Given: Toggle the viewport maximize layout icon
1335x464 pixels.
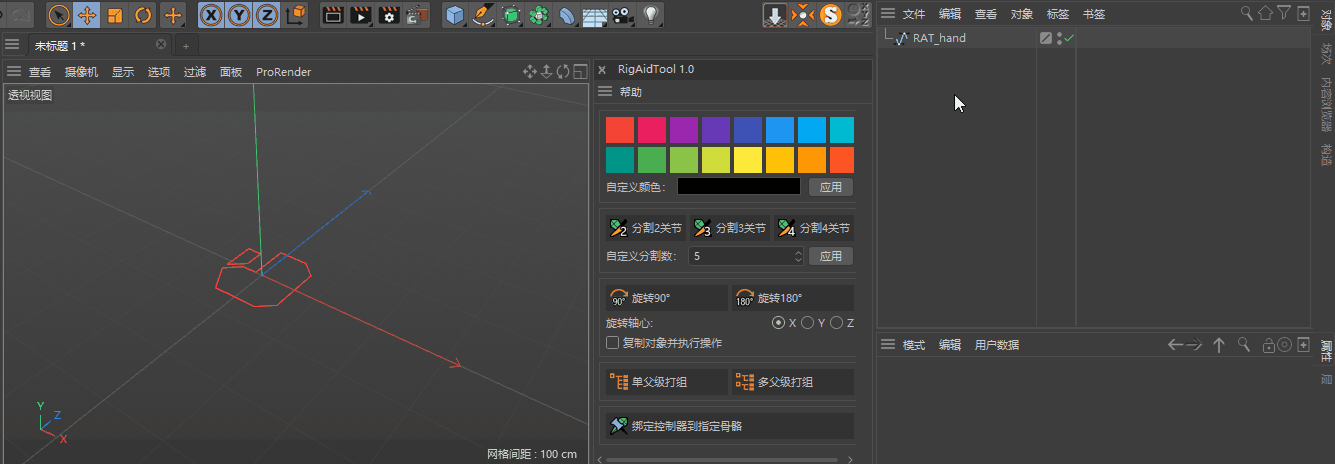Looking at the screenshot, I should coord(580,71).
